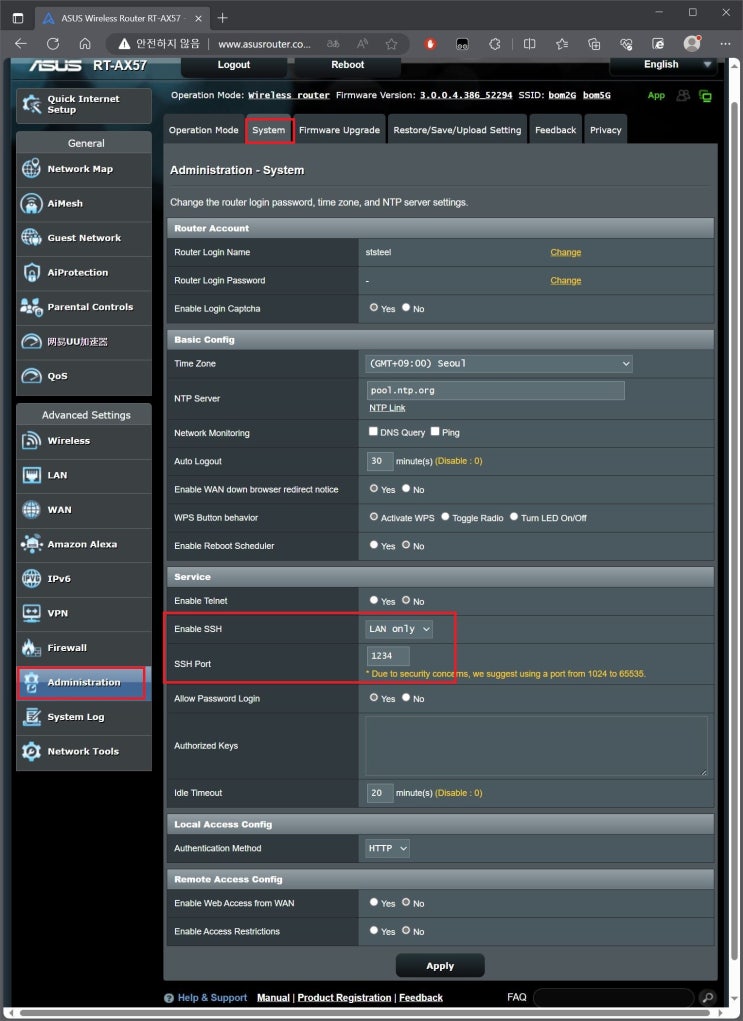The image size is (743, 1021).
Task: Switch to Restore/Save/Upload Setting tab
Action: (x=457, y=130)
